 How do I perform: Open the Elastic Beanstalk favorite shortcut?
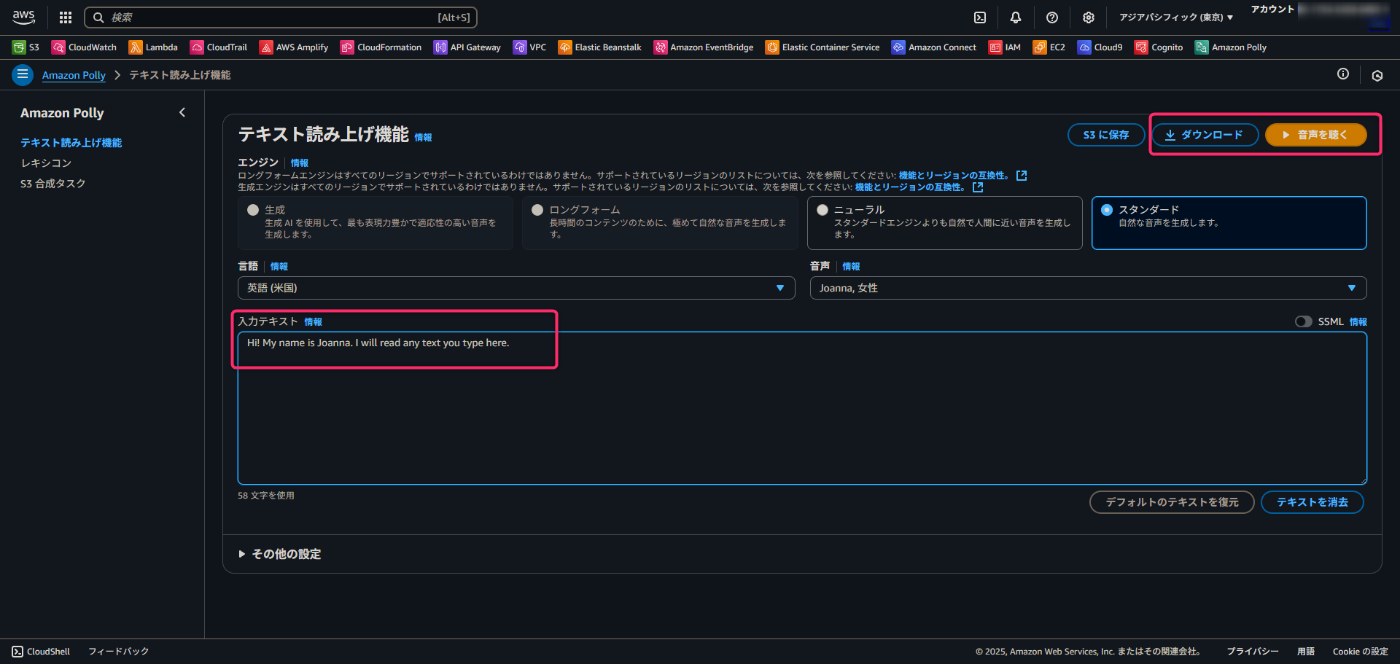click(601, 47)
